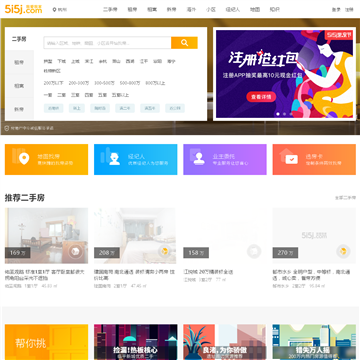Open the city location pin selector
Screen dimensions: 360x360
coord(60,10)
